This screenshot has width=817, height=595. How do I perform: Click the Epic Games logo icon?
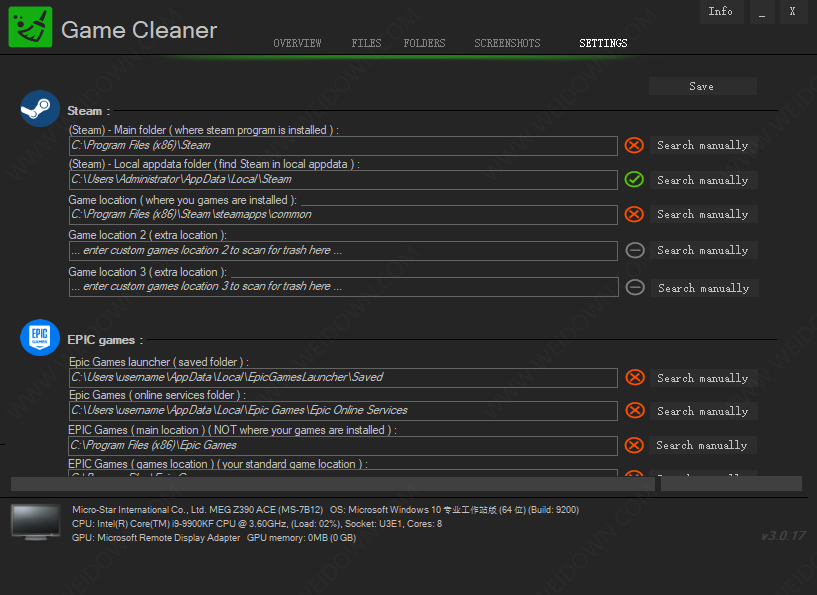coord(40,338)
